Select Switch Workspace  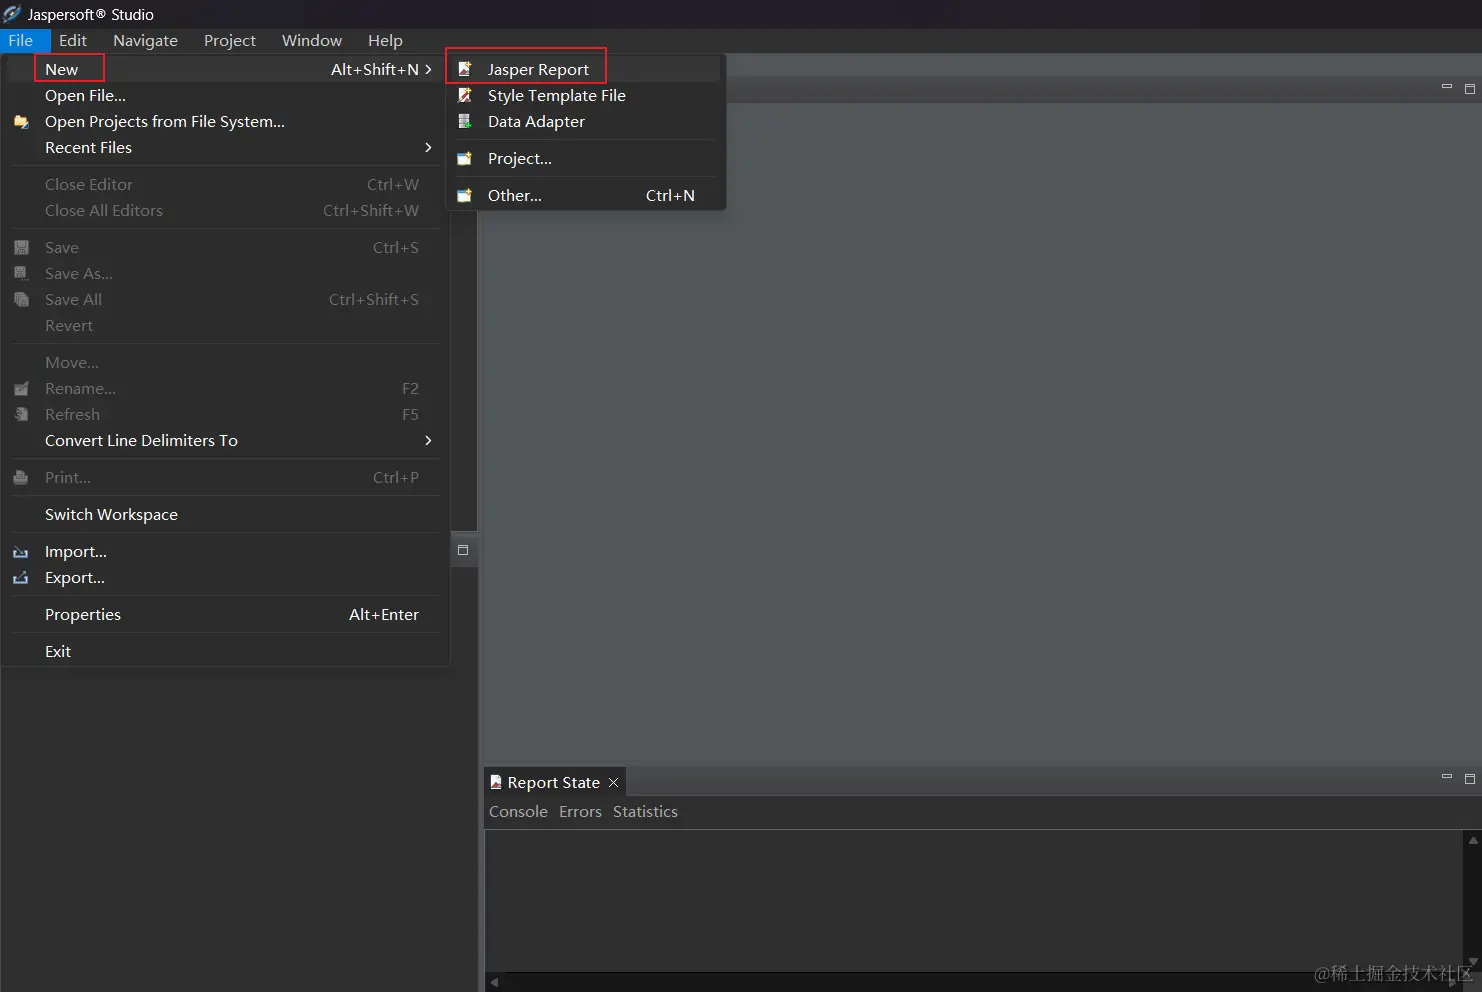[226, 514]
